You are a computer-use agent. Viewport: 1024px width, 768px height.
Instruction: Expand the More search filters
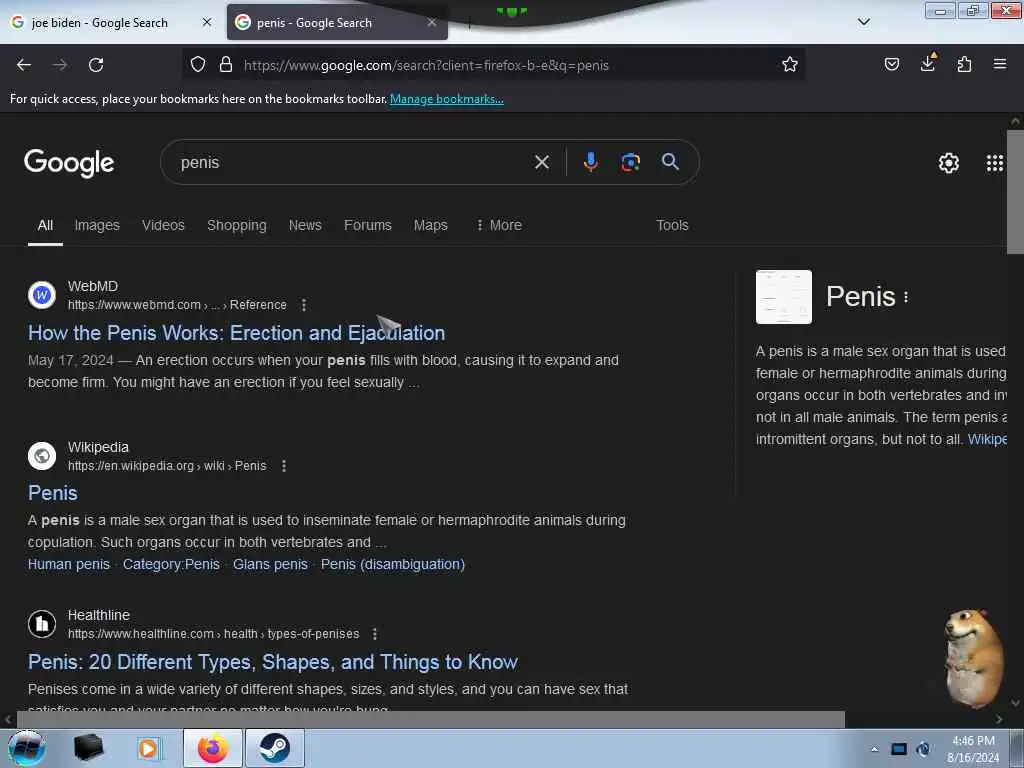click(x=499, y=225)
